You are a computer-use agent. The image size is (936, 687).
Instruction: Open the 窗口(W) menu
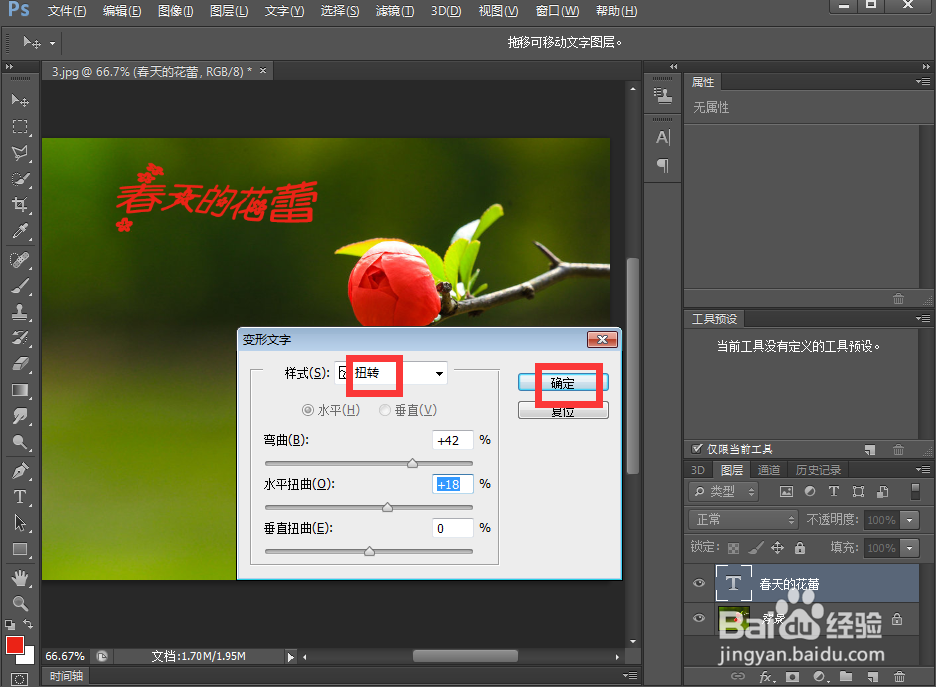pos(558,11)
